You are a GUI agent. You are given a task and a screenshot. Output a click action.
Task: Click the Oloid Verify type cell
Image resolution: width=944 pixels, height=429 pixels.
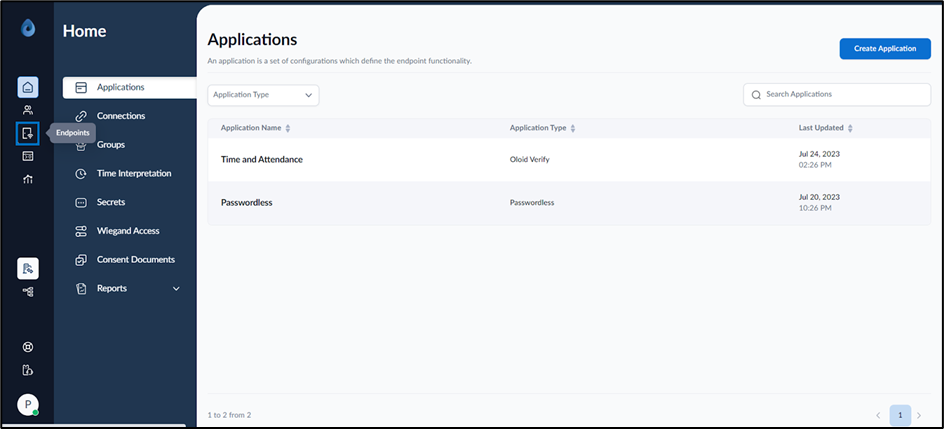[530, 159]
